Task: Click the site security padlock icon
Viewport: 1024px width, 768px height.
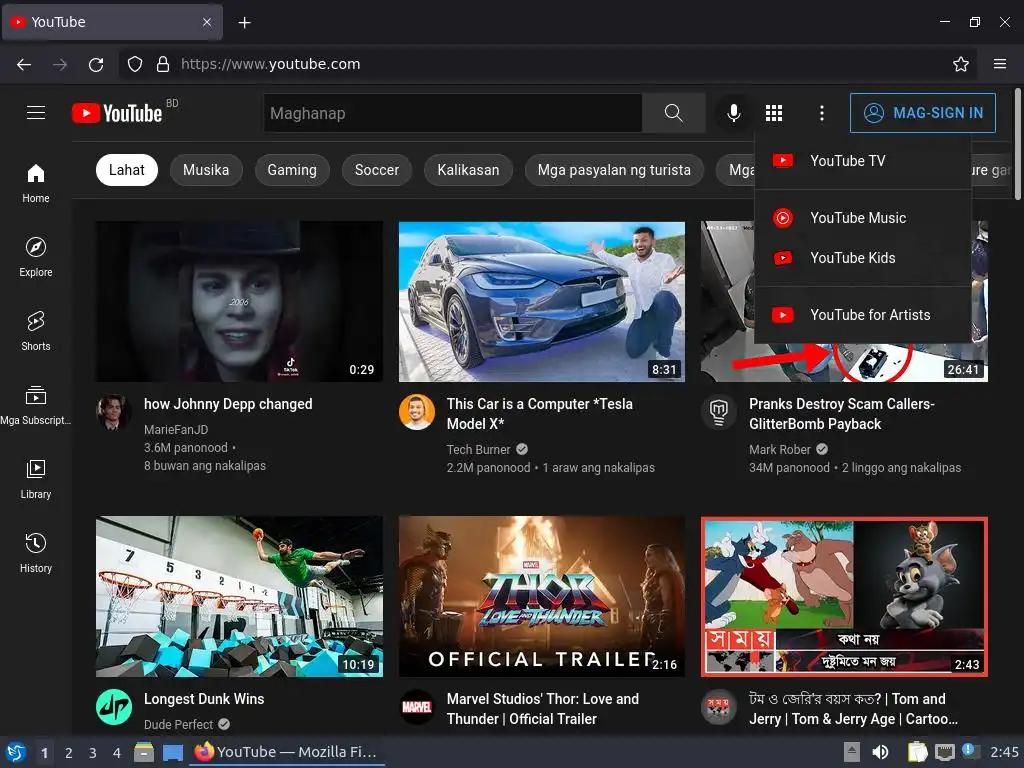Action: point(163,64)
